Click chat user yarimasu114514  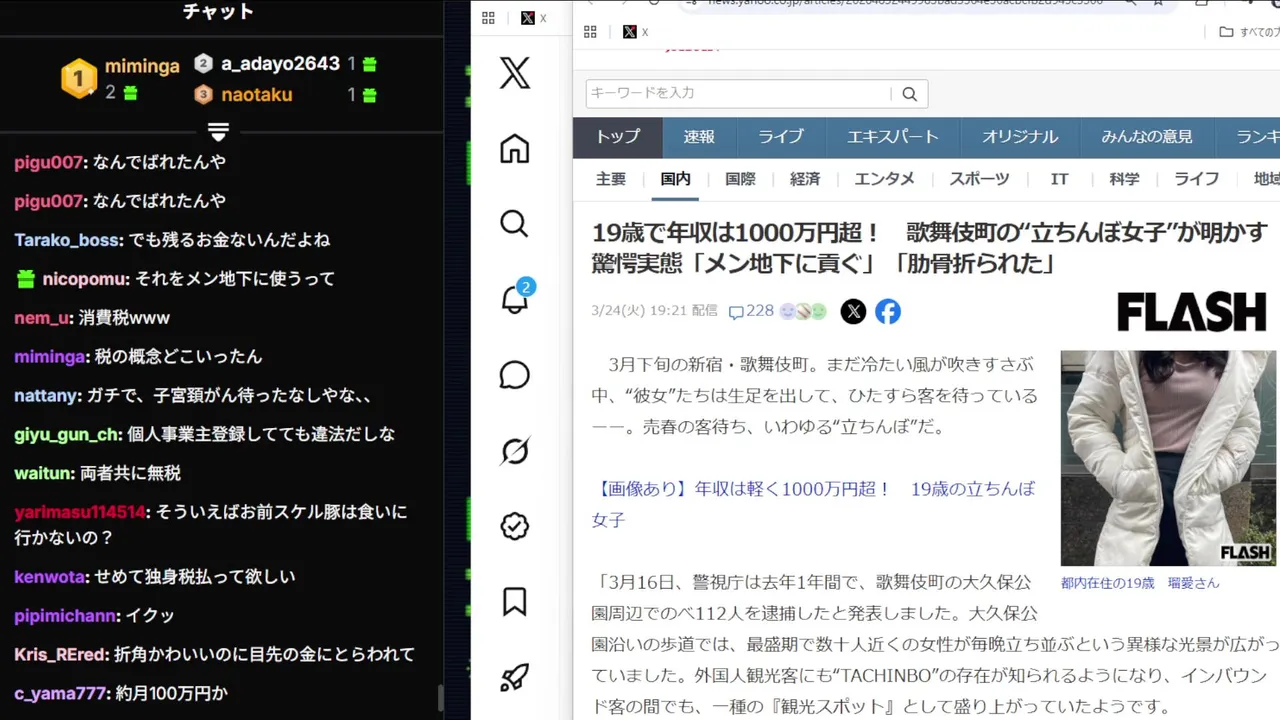tap(80, 512)
